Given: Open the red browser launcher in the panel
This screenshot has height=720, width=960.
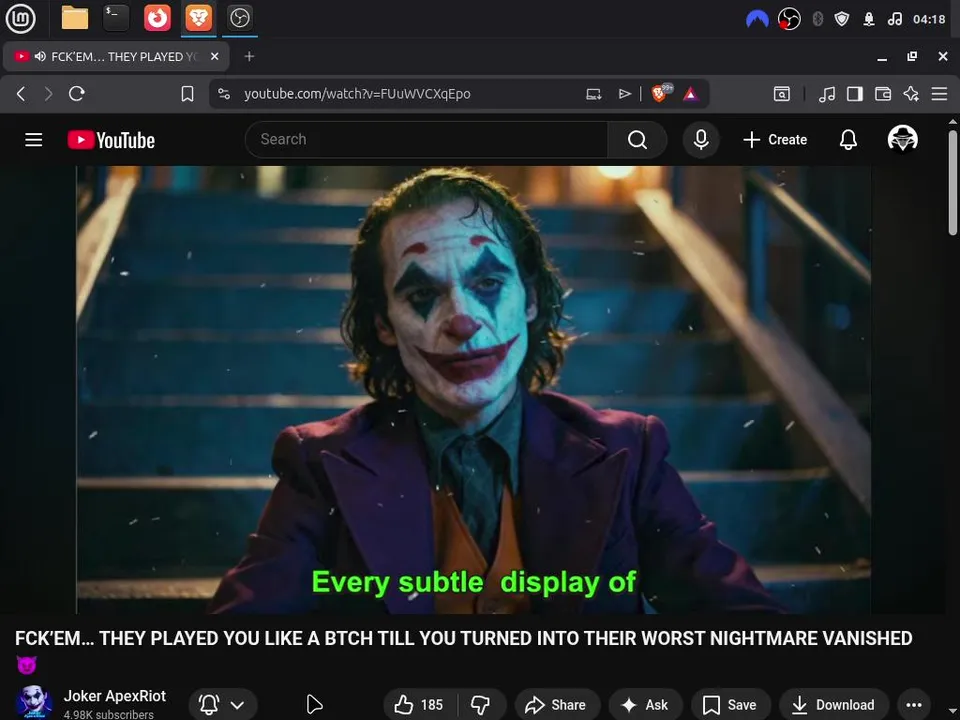Looking at the screenshot, I should point(157,18).
